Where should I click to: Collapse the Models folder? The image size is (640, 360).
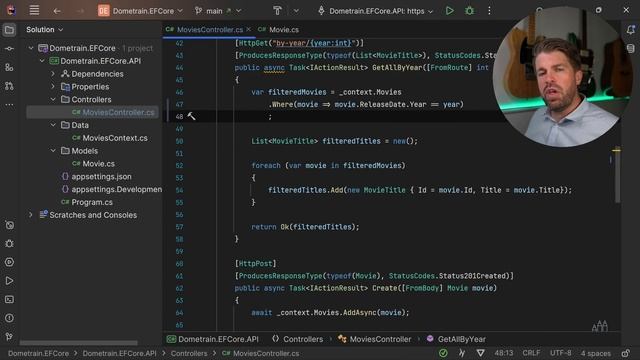pyautogui.click(x=53, y=151)
